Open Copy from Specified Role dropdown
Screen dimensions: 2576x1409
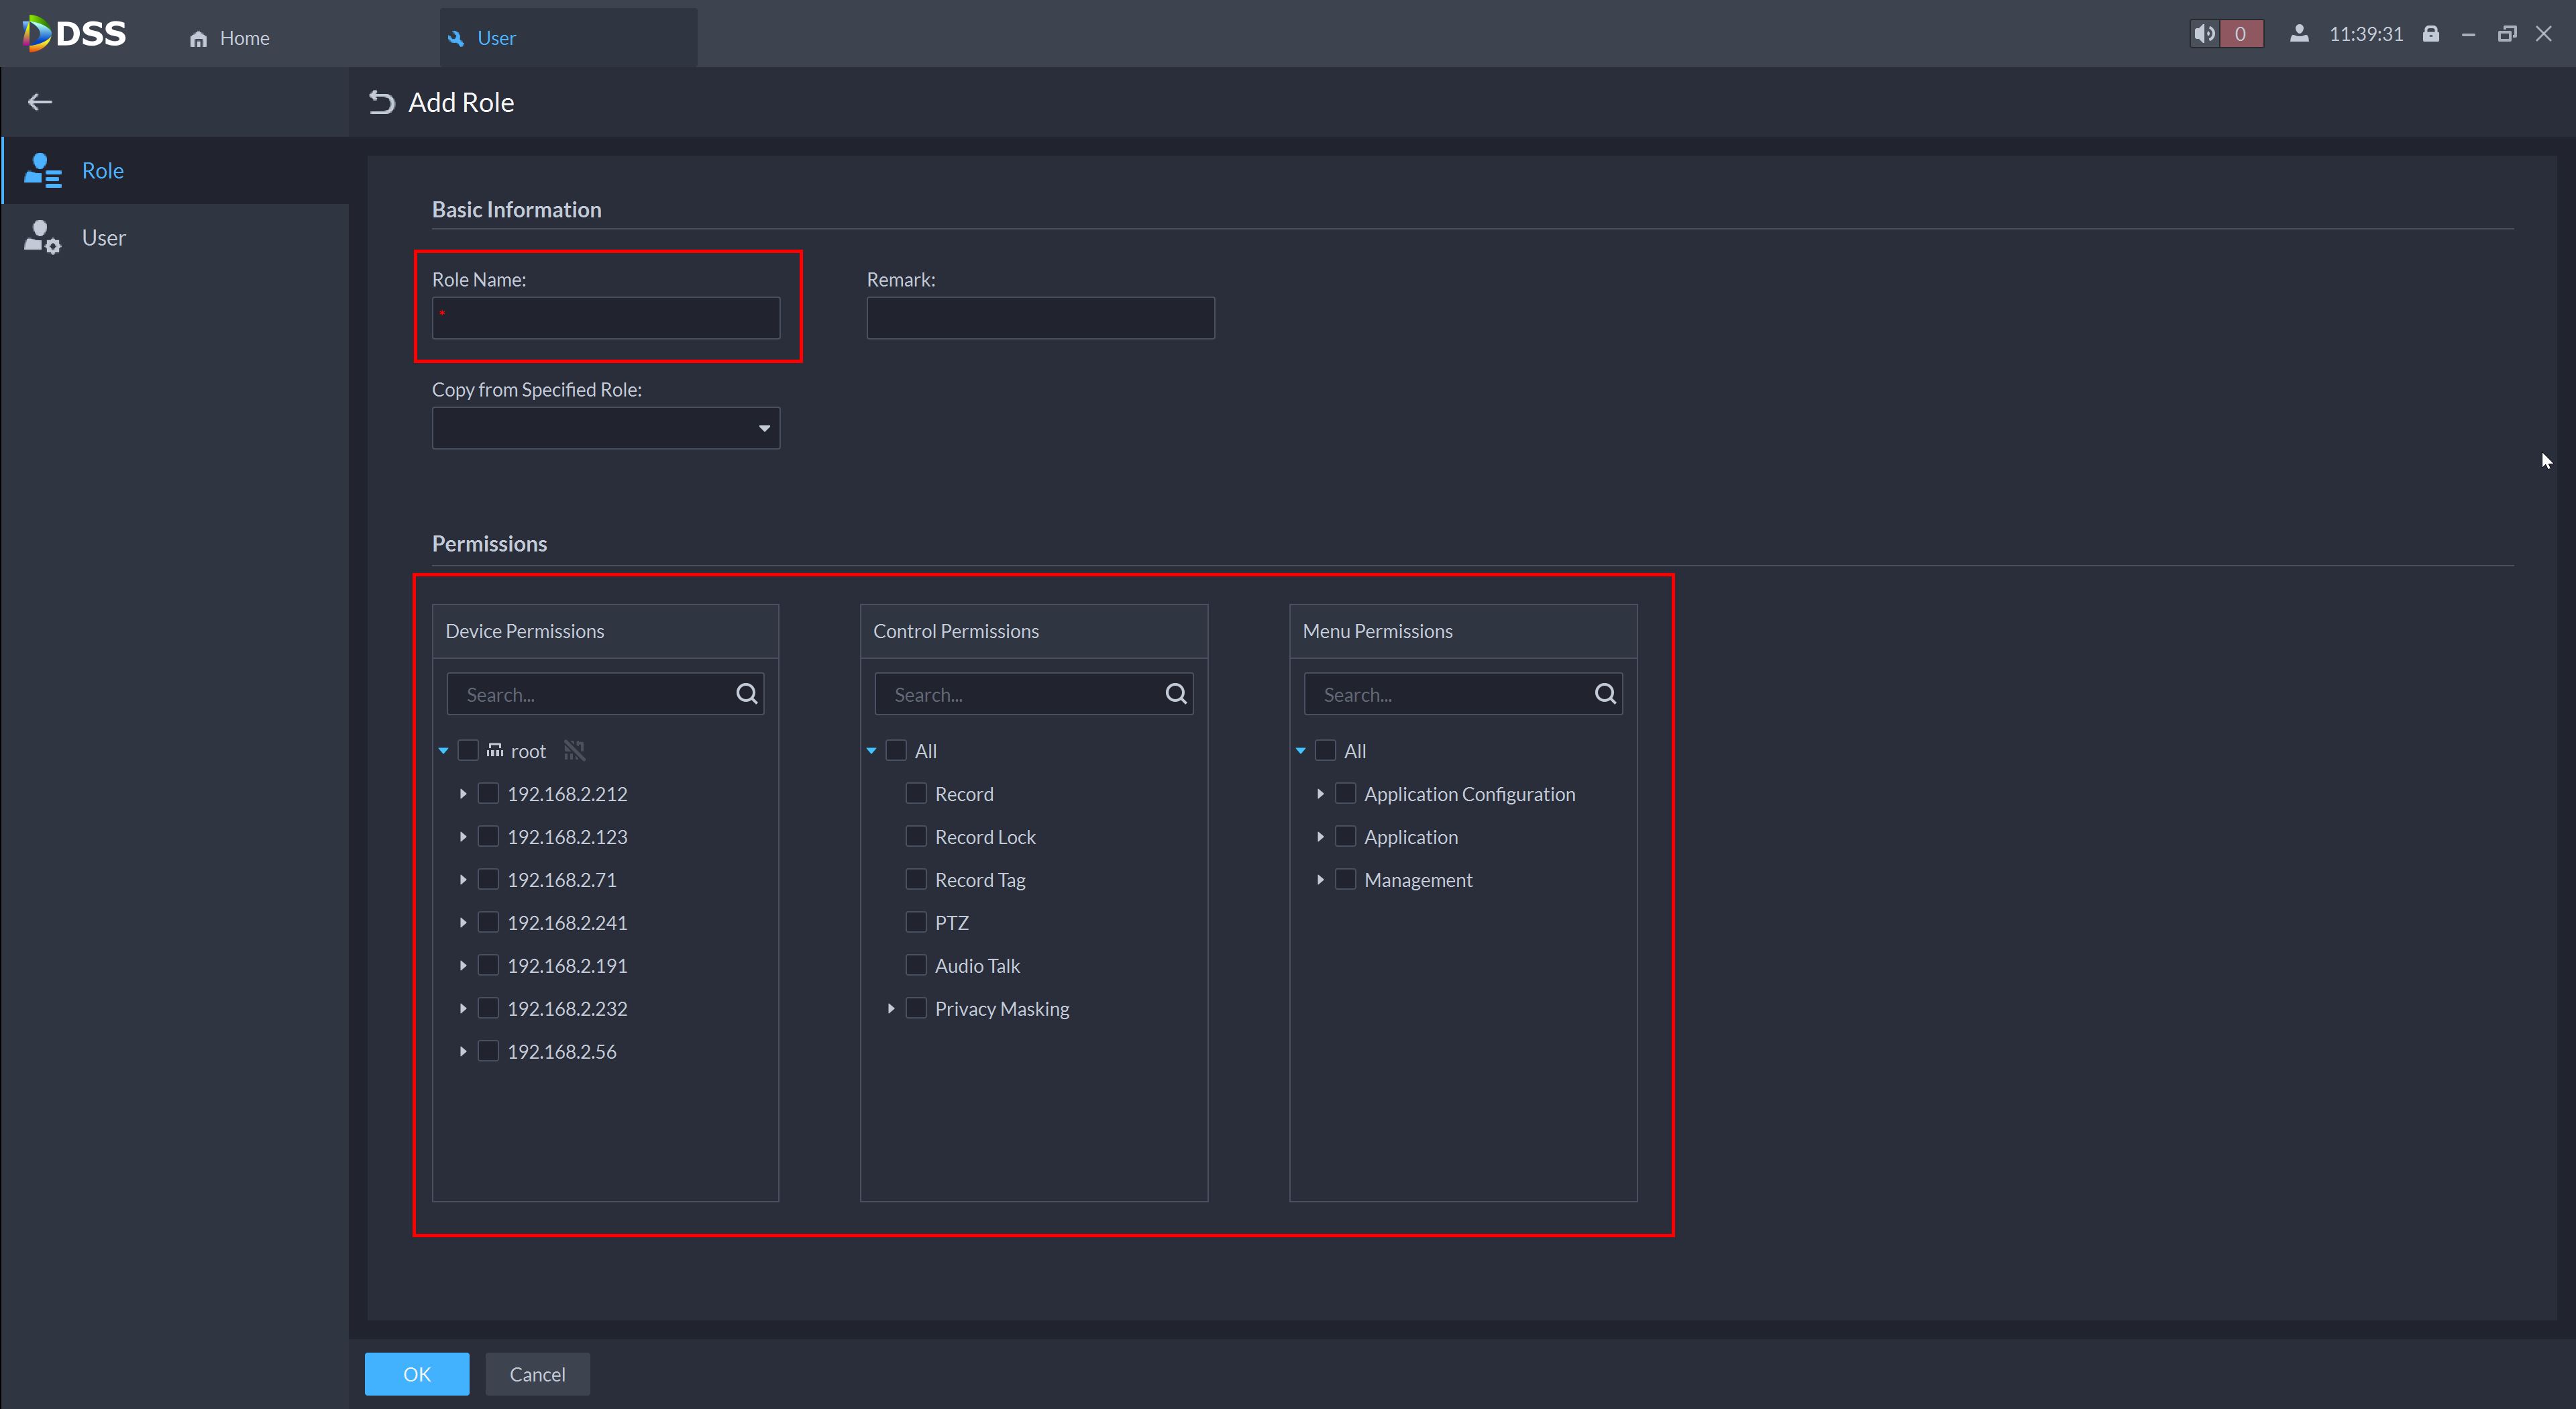606,428
